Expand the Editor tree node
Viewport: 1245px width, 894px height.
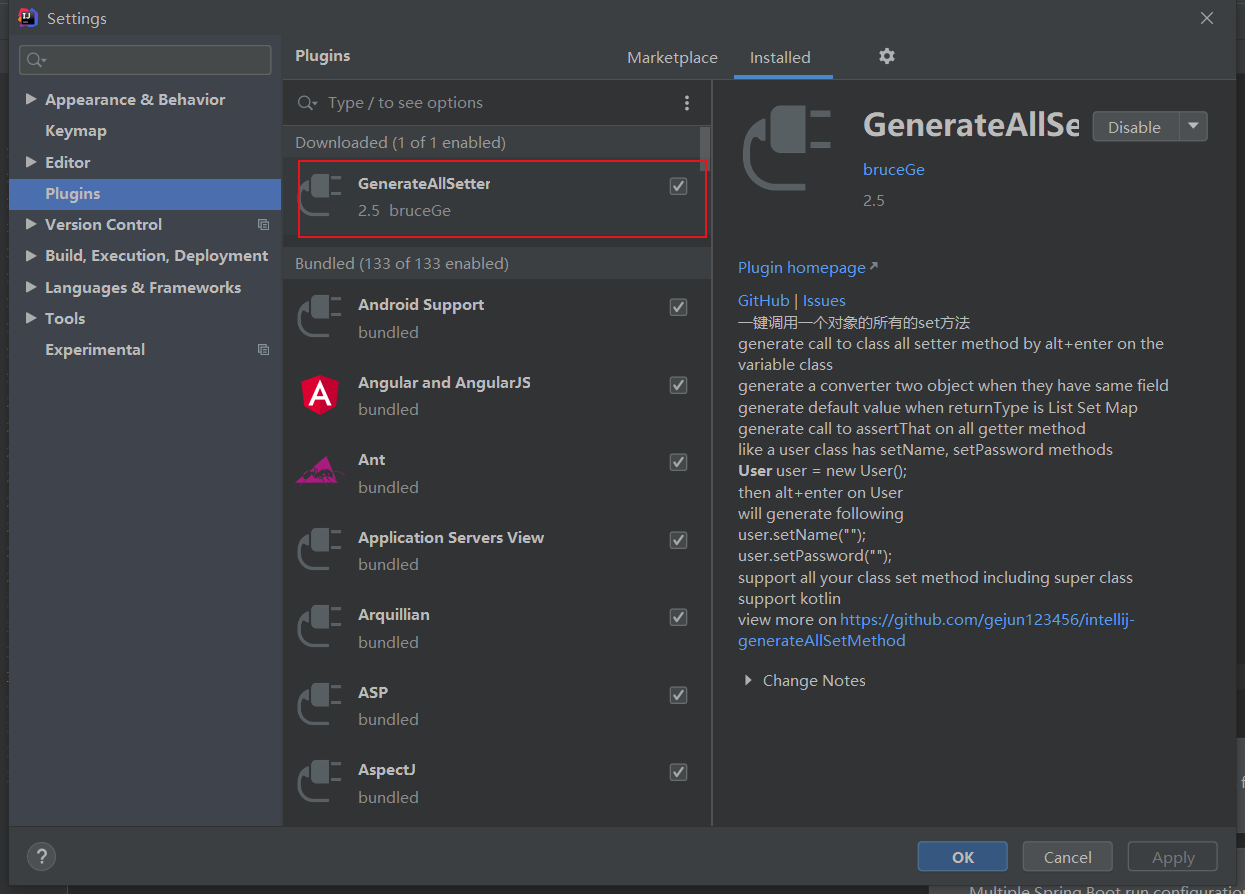point(31,162)
